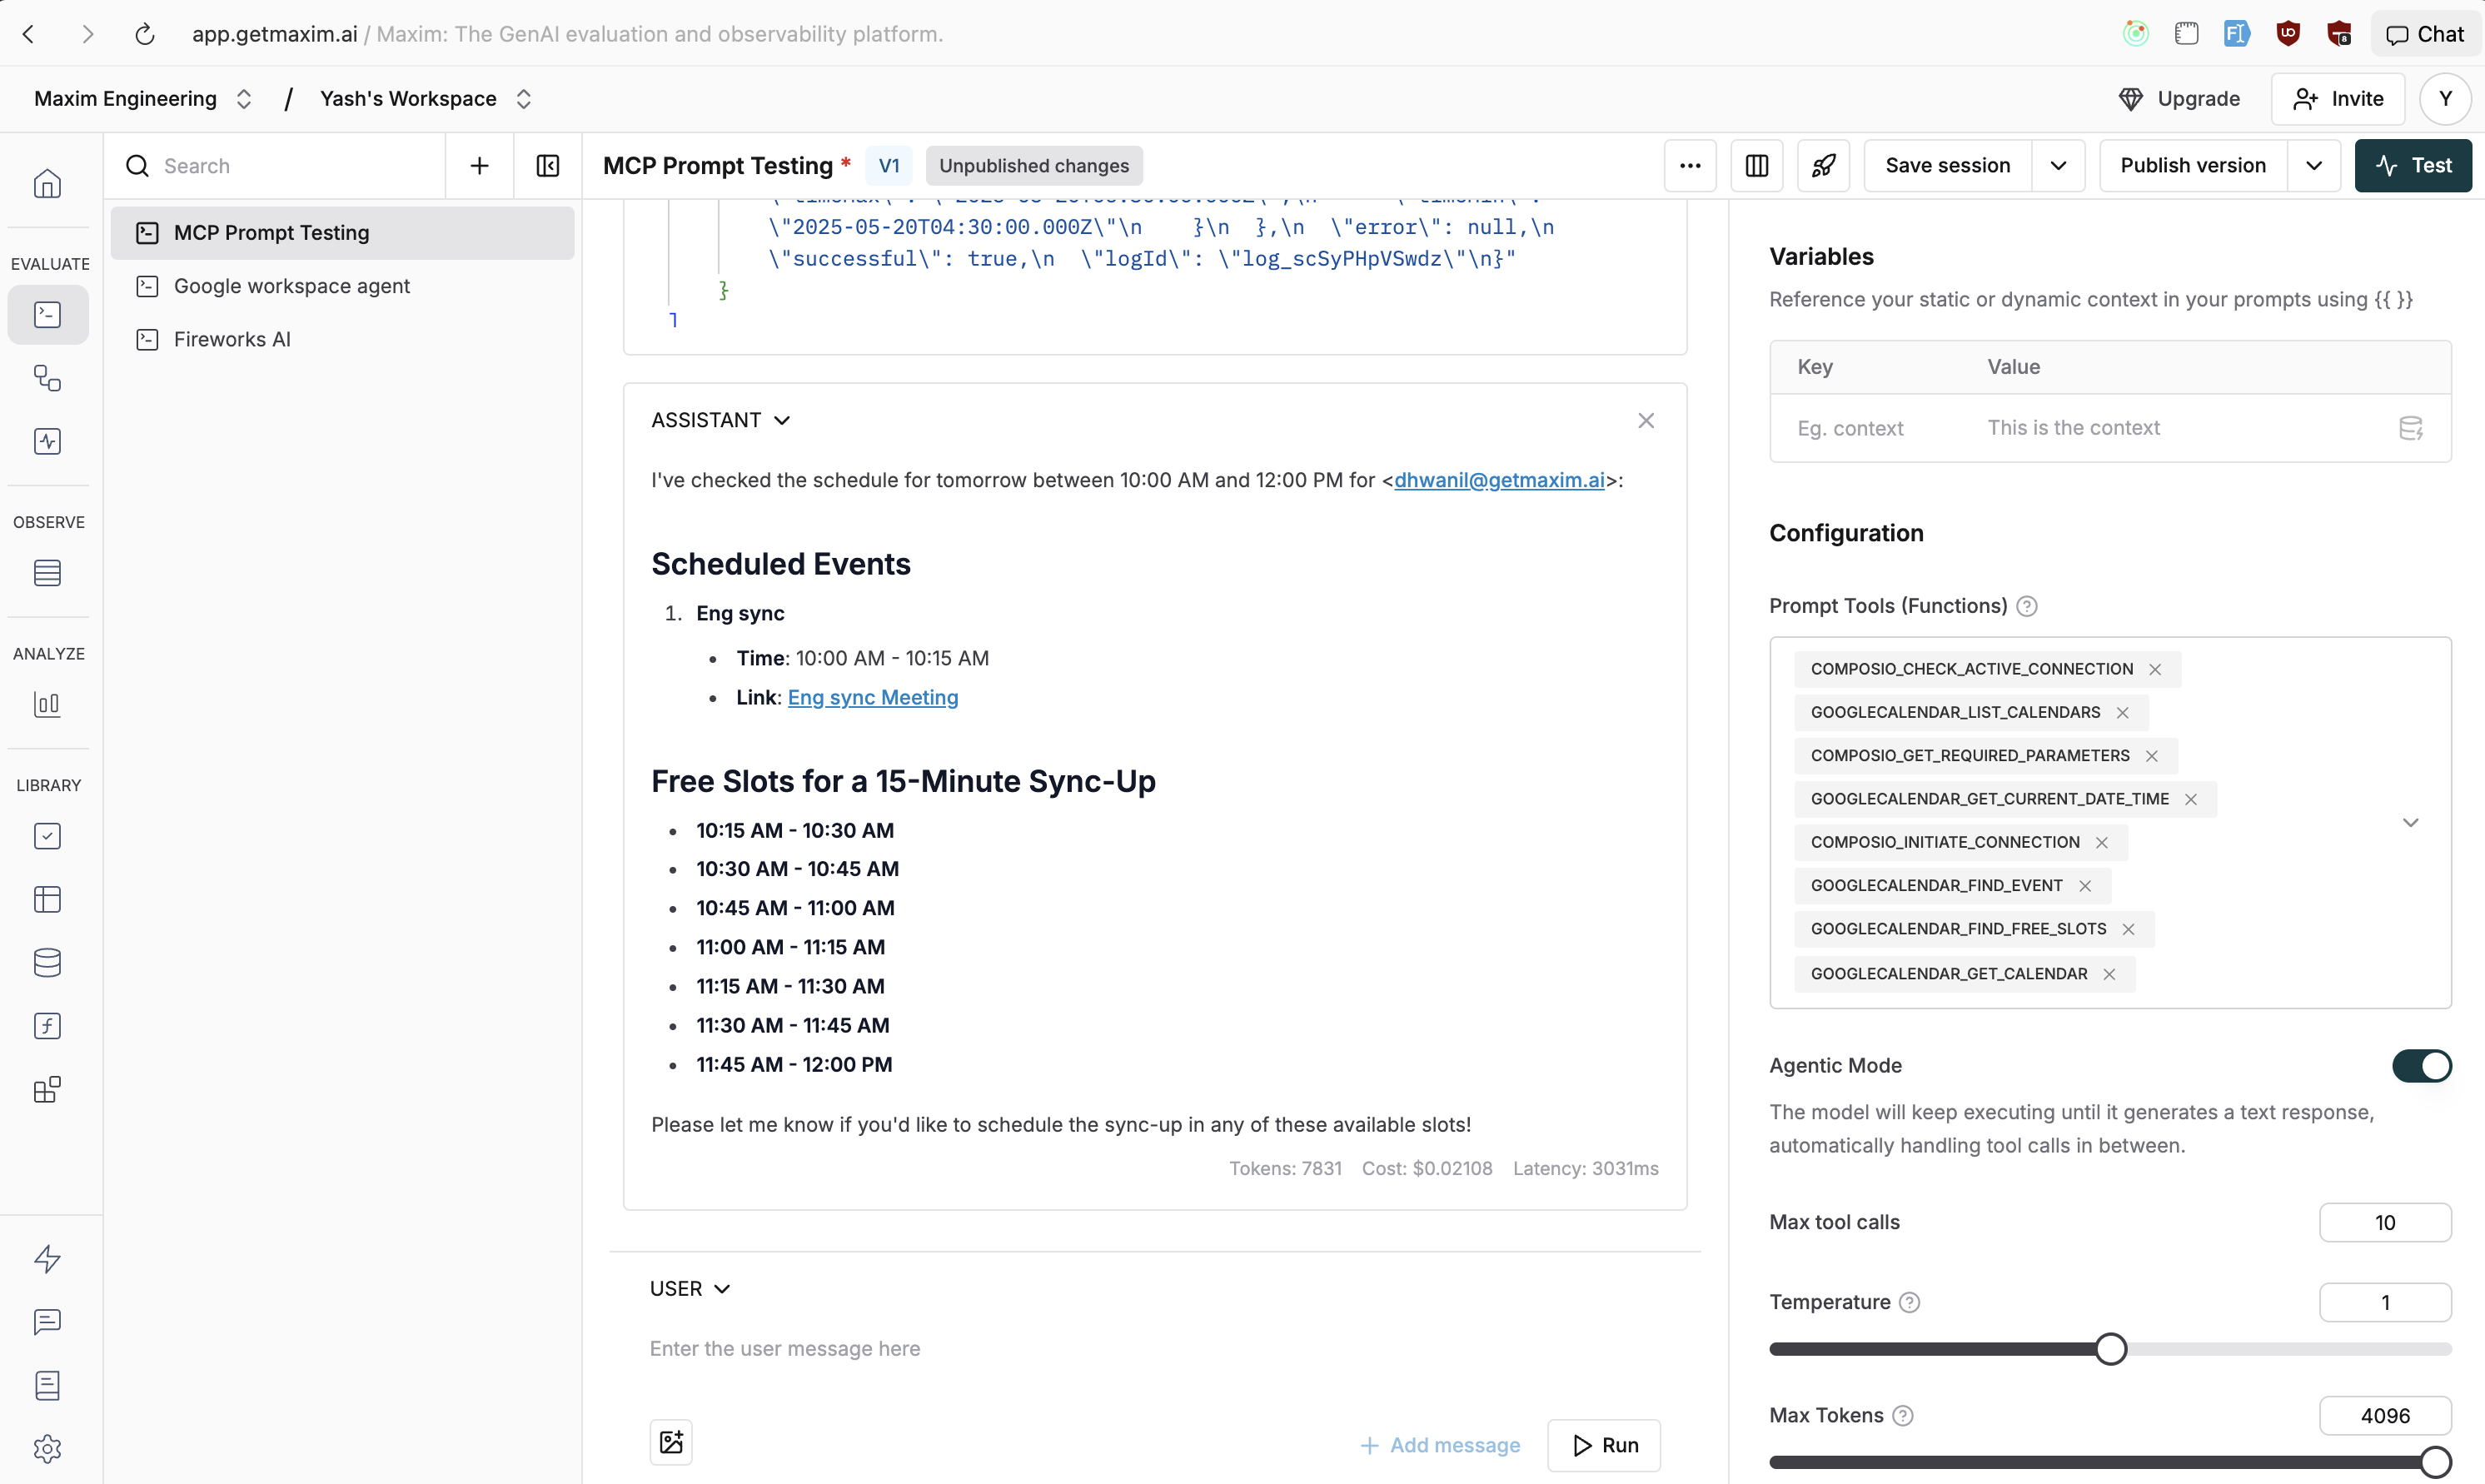Open the charts icon under ANALYZE
Screen dimensions: 2485x1484
point(47,704)
